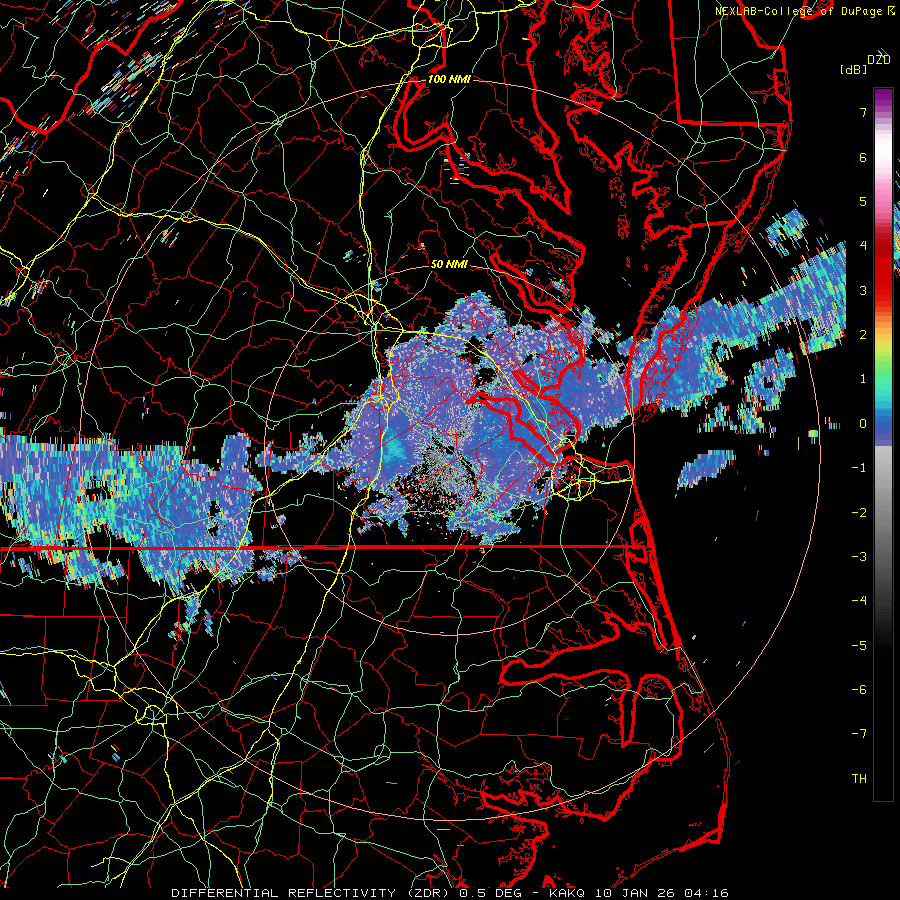Image resolution: width=900 pixels, height=900 pixels.
Task: Click the white-pink segment of the ZDR color bar
Action: (x=883, y=155)
